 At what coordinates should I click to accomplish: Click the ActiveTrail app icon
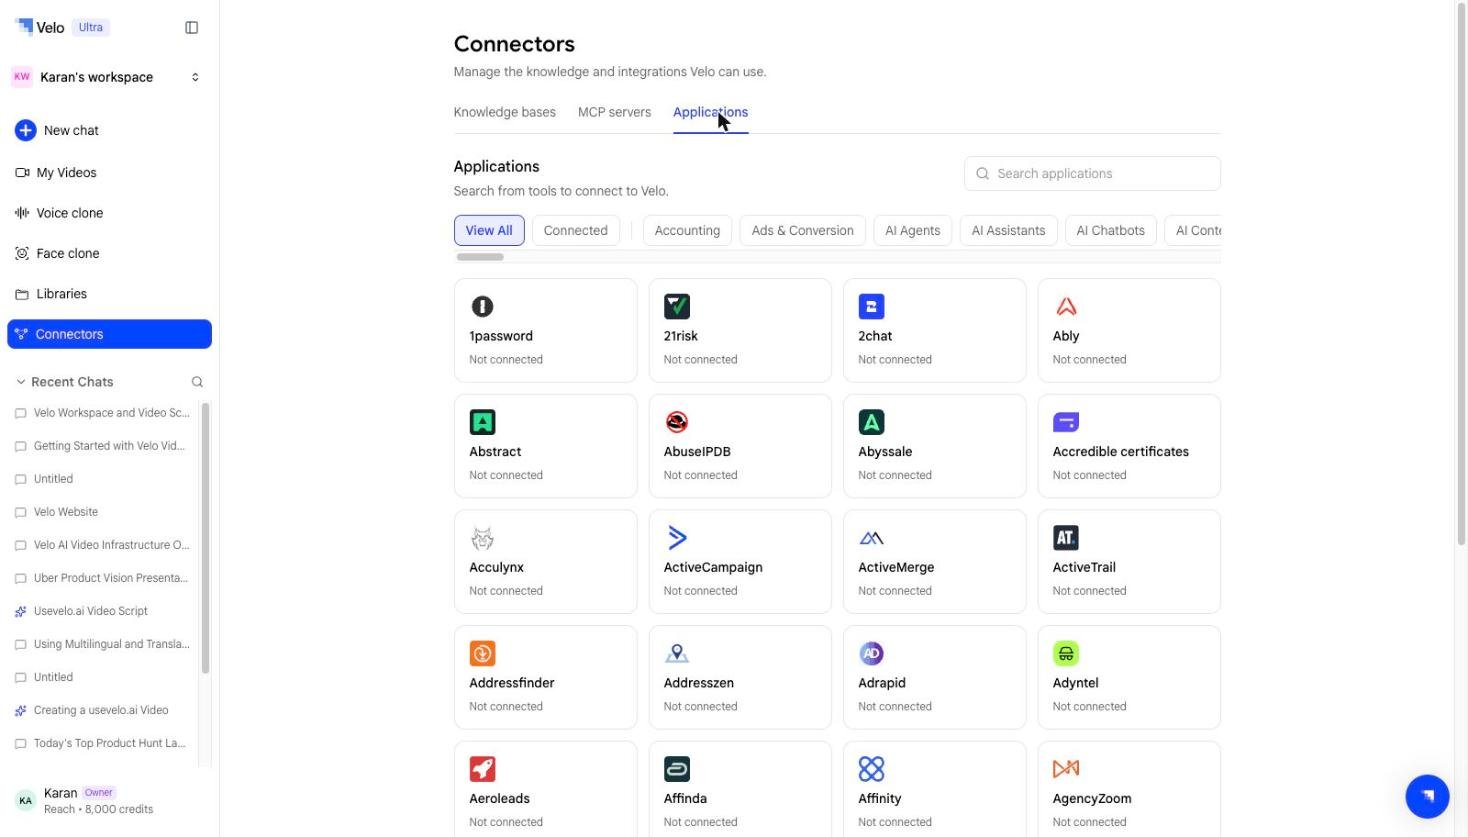[x=1066, y=538]
